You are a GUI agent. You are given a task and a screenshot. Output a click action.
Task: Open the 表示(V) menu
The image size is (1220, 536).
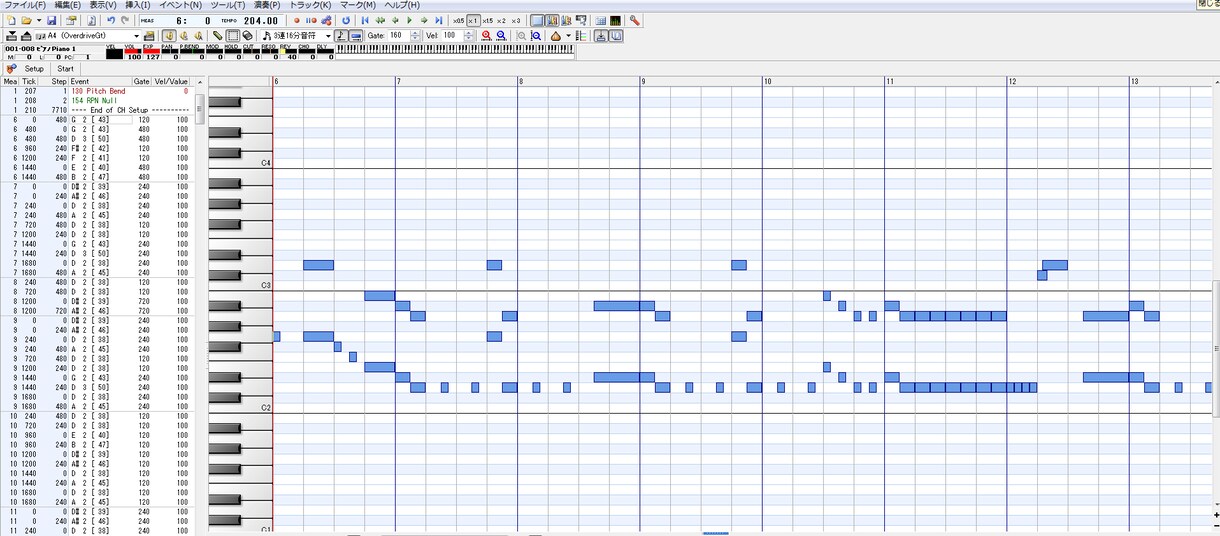point(103,5)
